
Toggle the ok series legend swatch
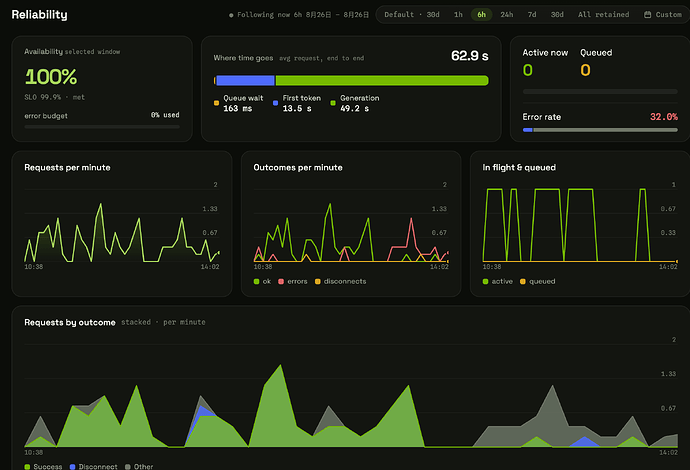[257, 281]
